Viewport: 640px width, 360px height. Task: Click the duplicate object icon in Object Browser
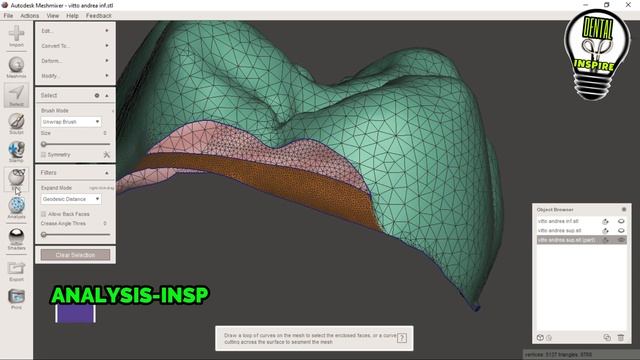point(607,337)
